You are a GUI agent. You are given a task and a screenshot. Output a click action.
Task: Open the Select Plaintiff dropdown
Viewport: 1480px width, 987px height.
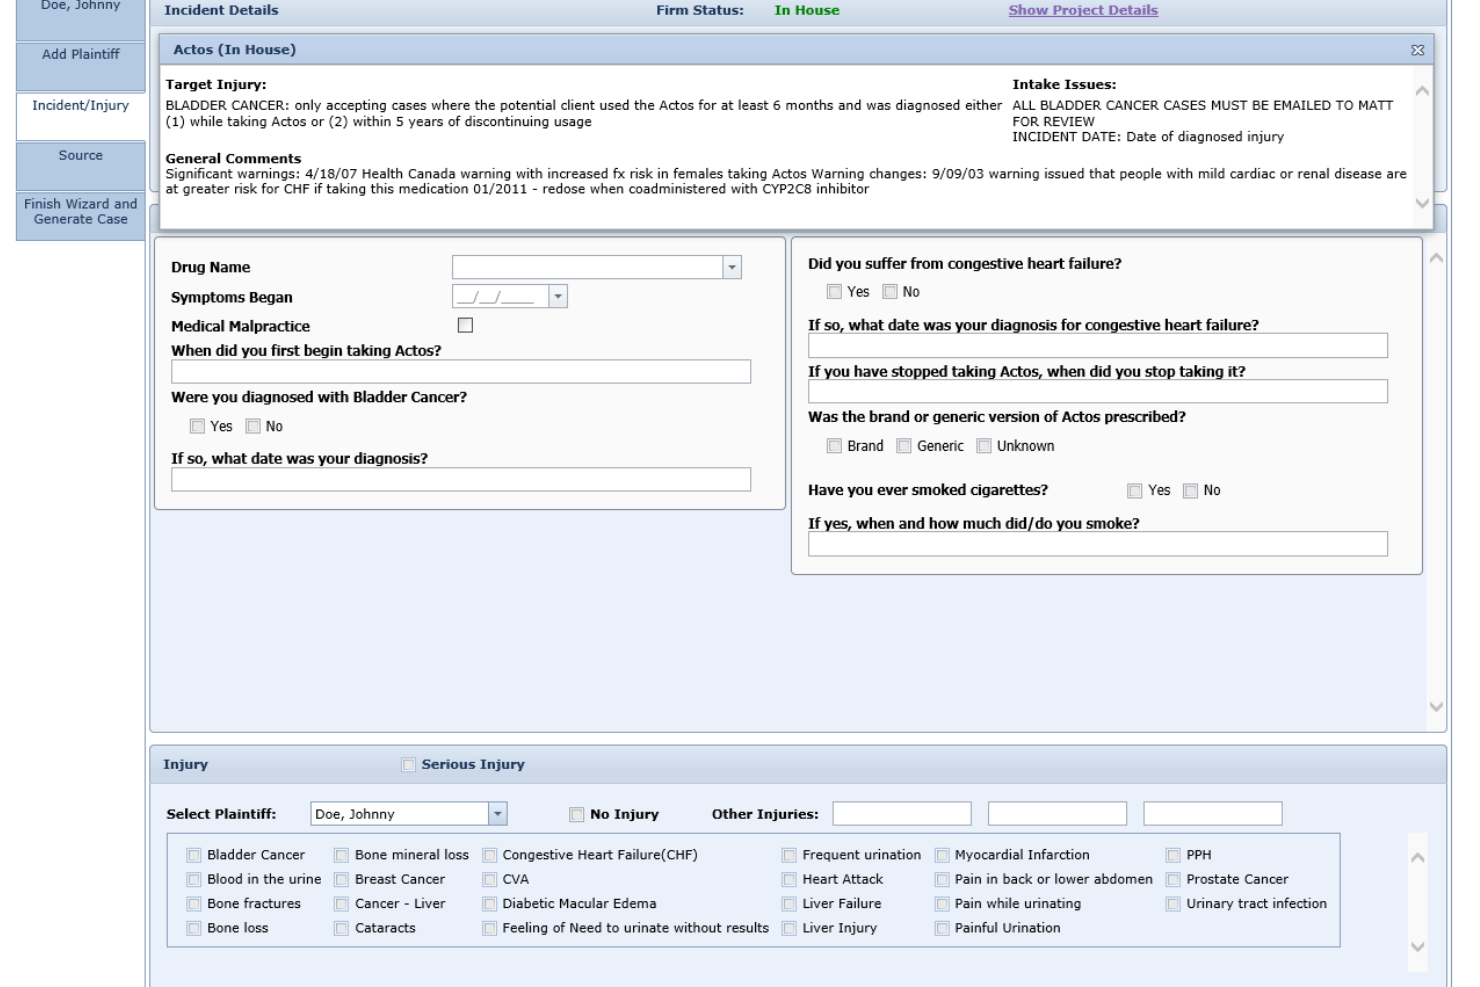point(497,814)
